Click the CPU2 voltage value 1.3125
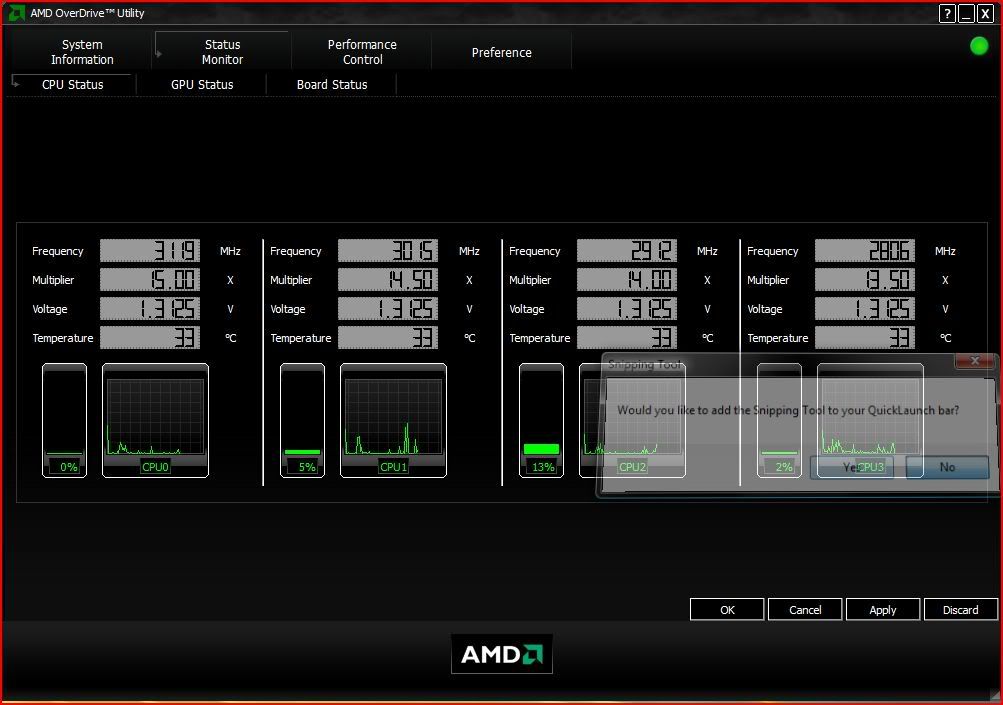 [627, 308]
